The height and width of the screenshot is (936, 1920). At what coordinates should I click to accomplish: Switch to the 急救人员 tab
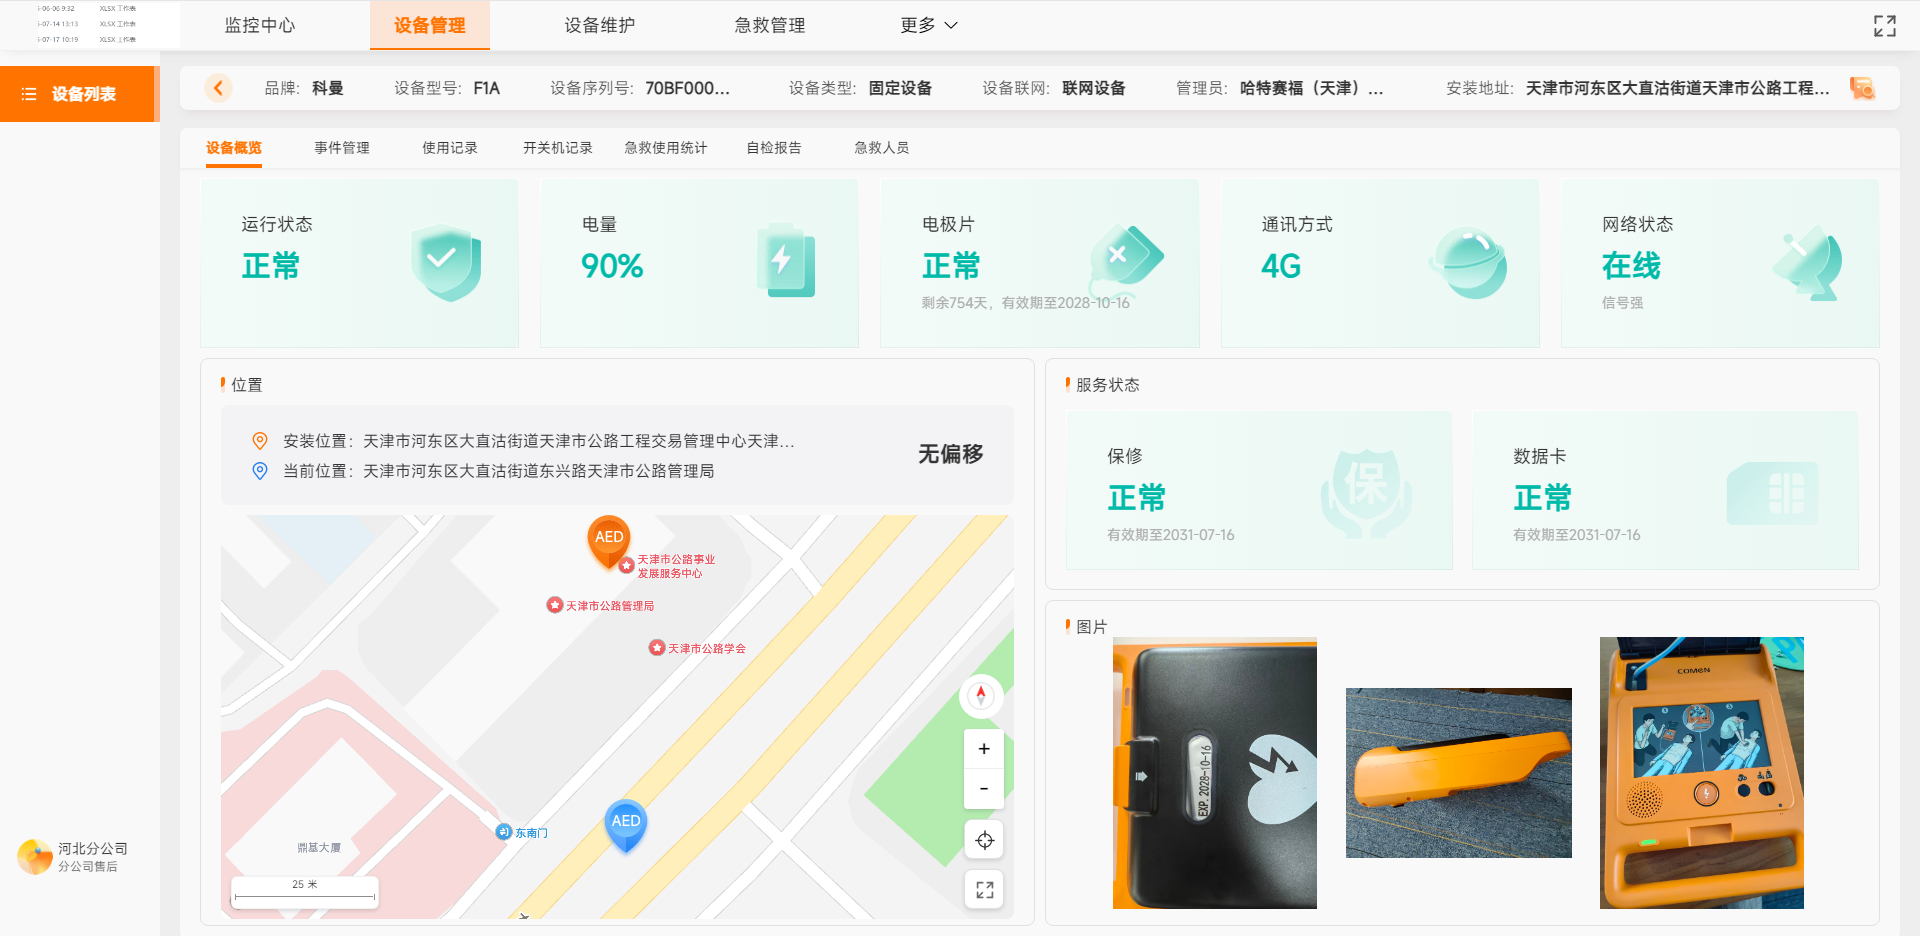pos(882,148)
